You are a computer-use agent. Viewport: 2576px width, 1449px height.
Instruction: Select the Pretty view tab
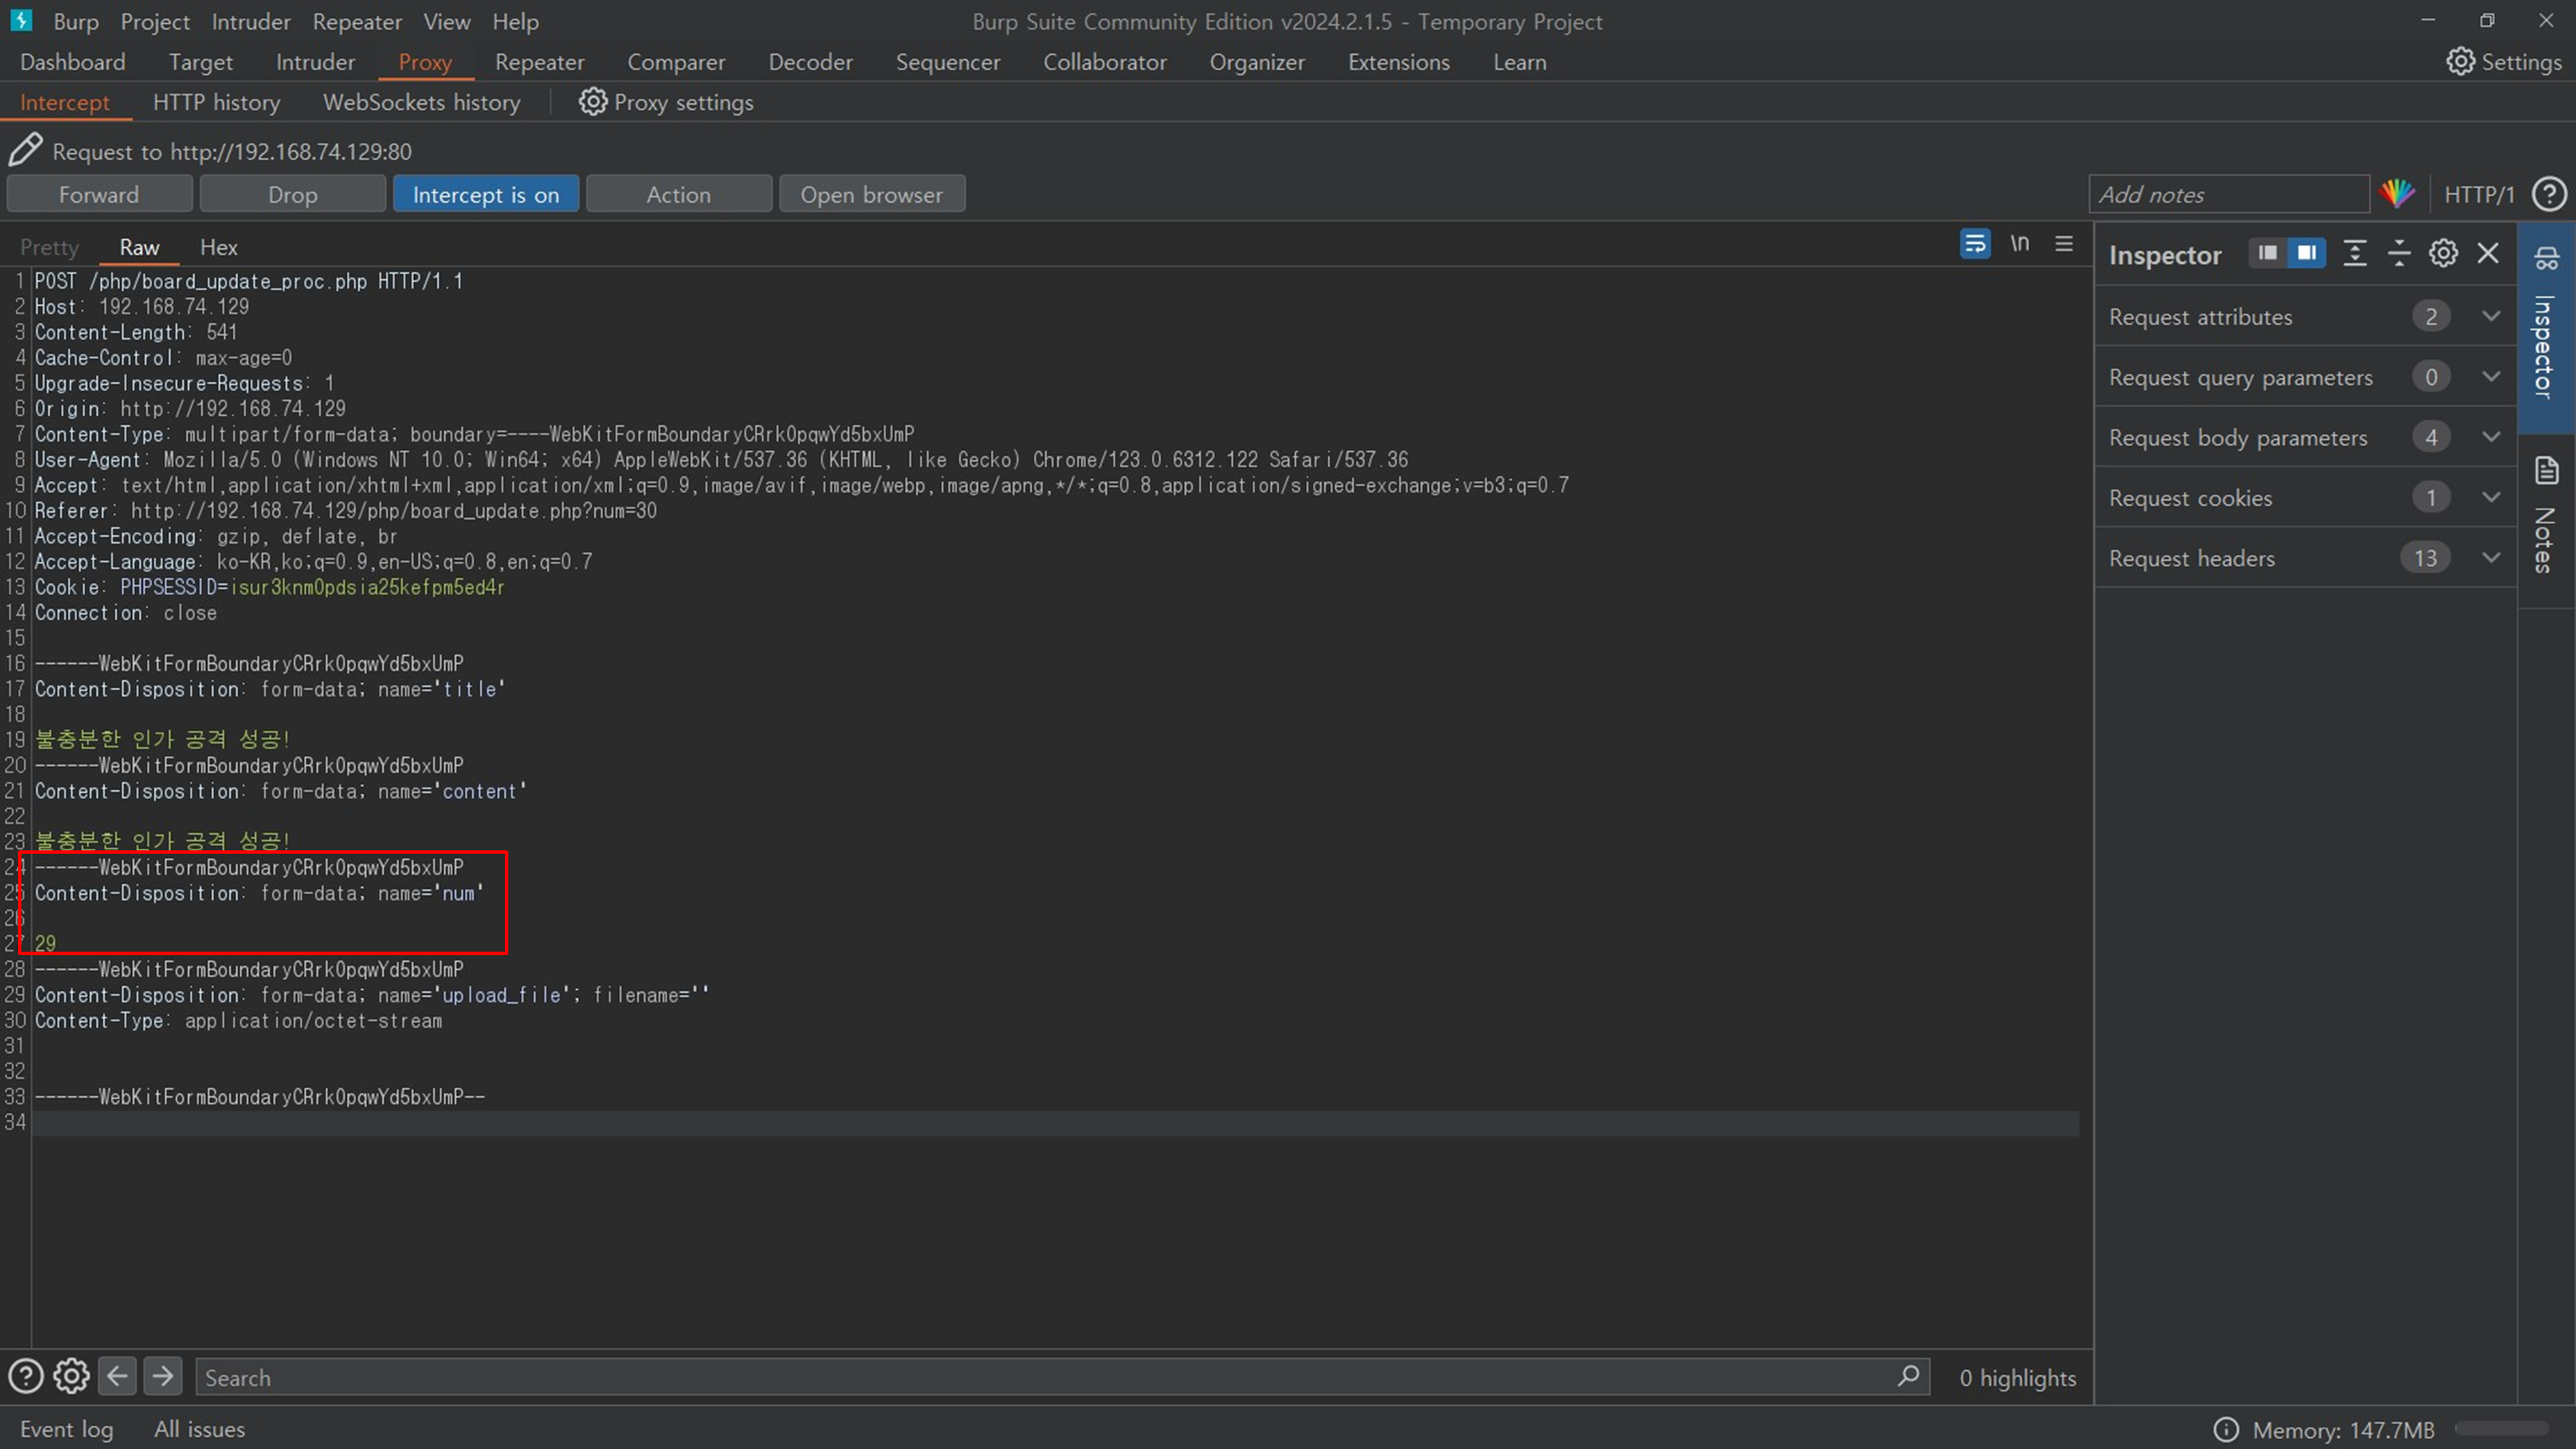[49, 247]
